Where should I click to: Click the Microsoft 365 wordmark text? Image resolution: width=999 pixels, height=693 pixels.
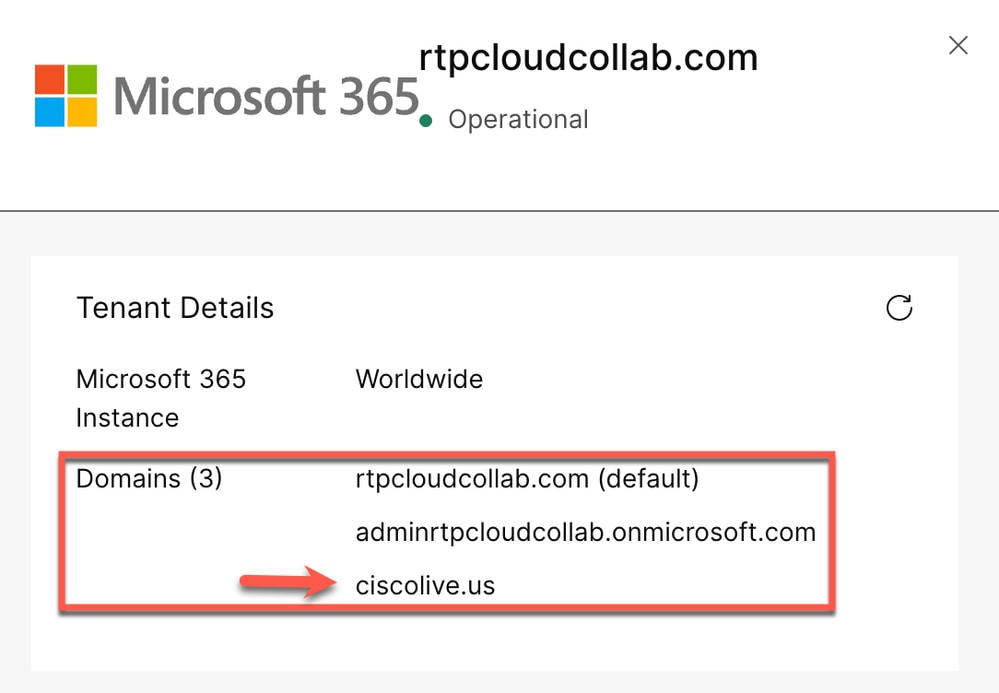(x=266, y=96)
